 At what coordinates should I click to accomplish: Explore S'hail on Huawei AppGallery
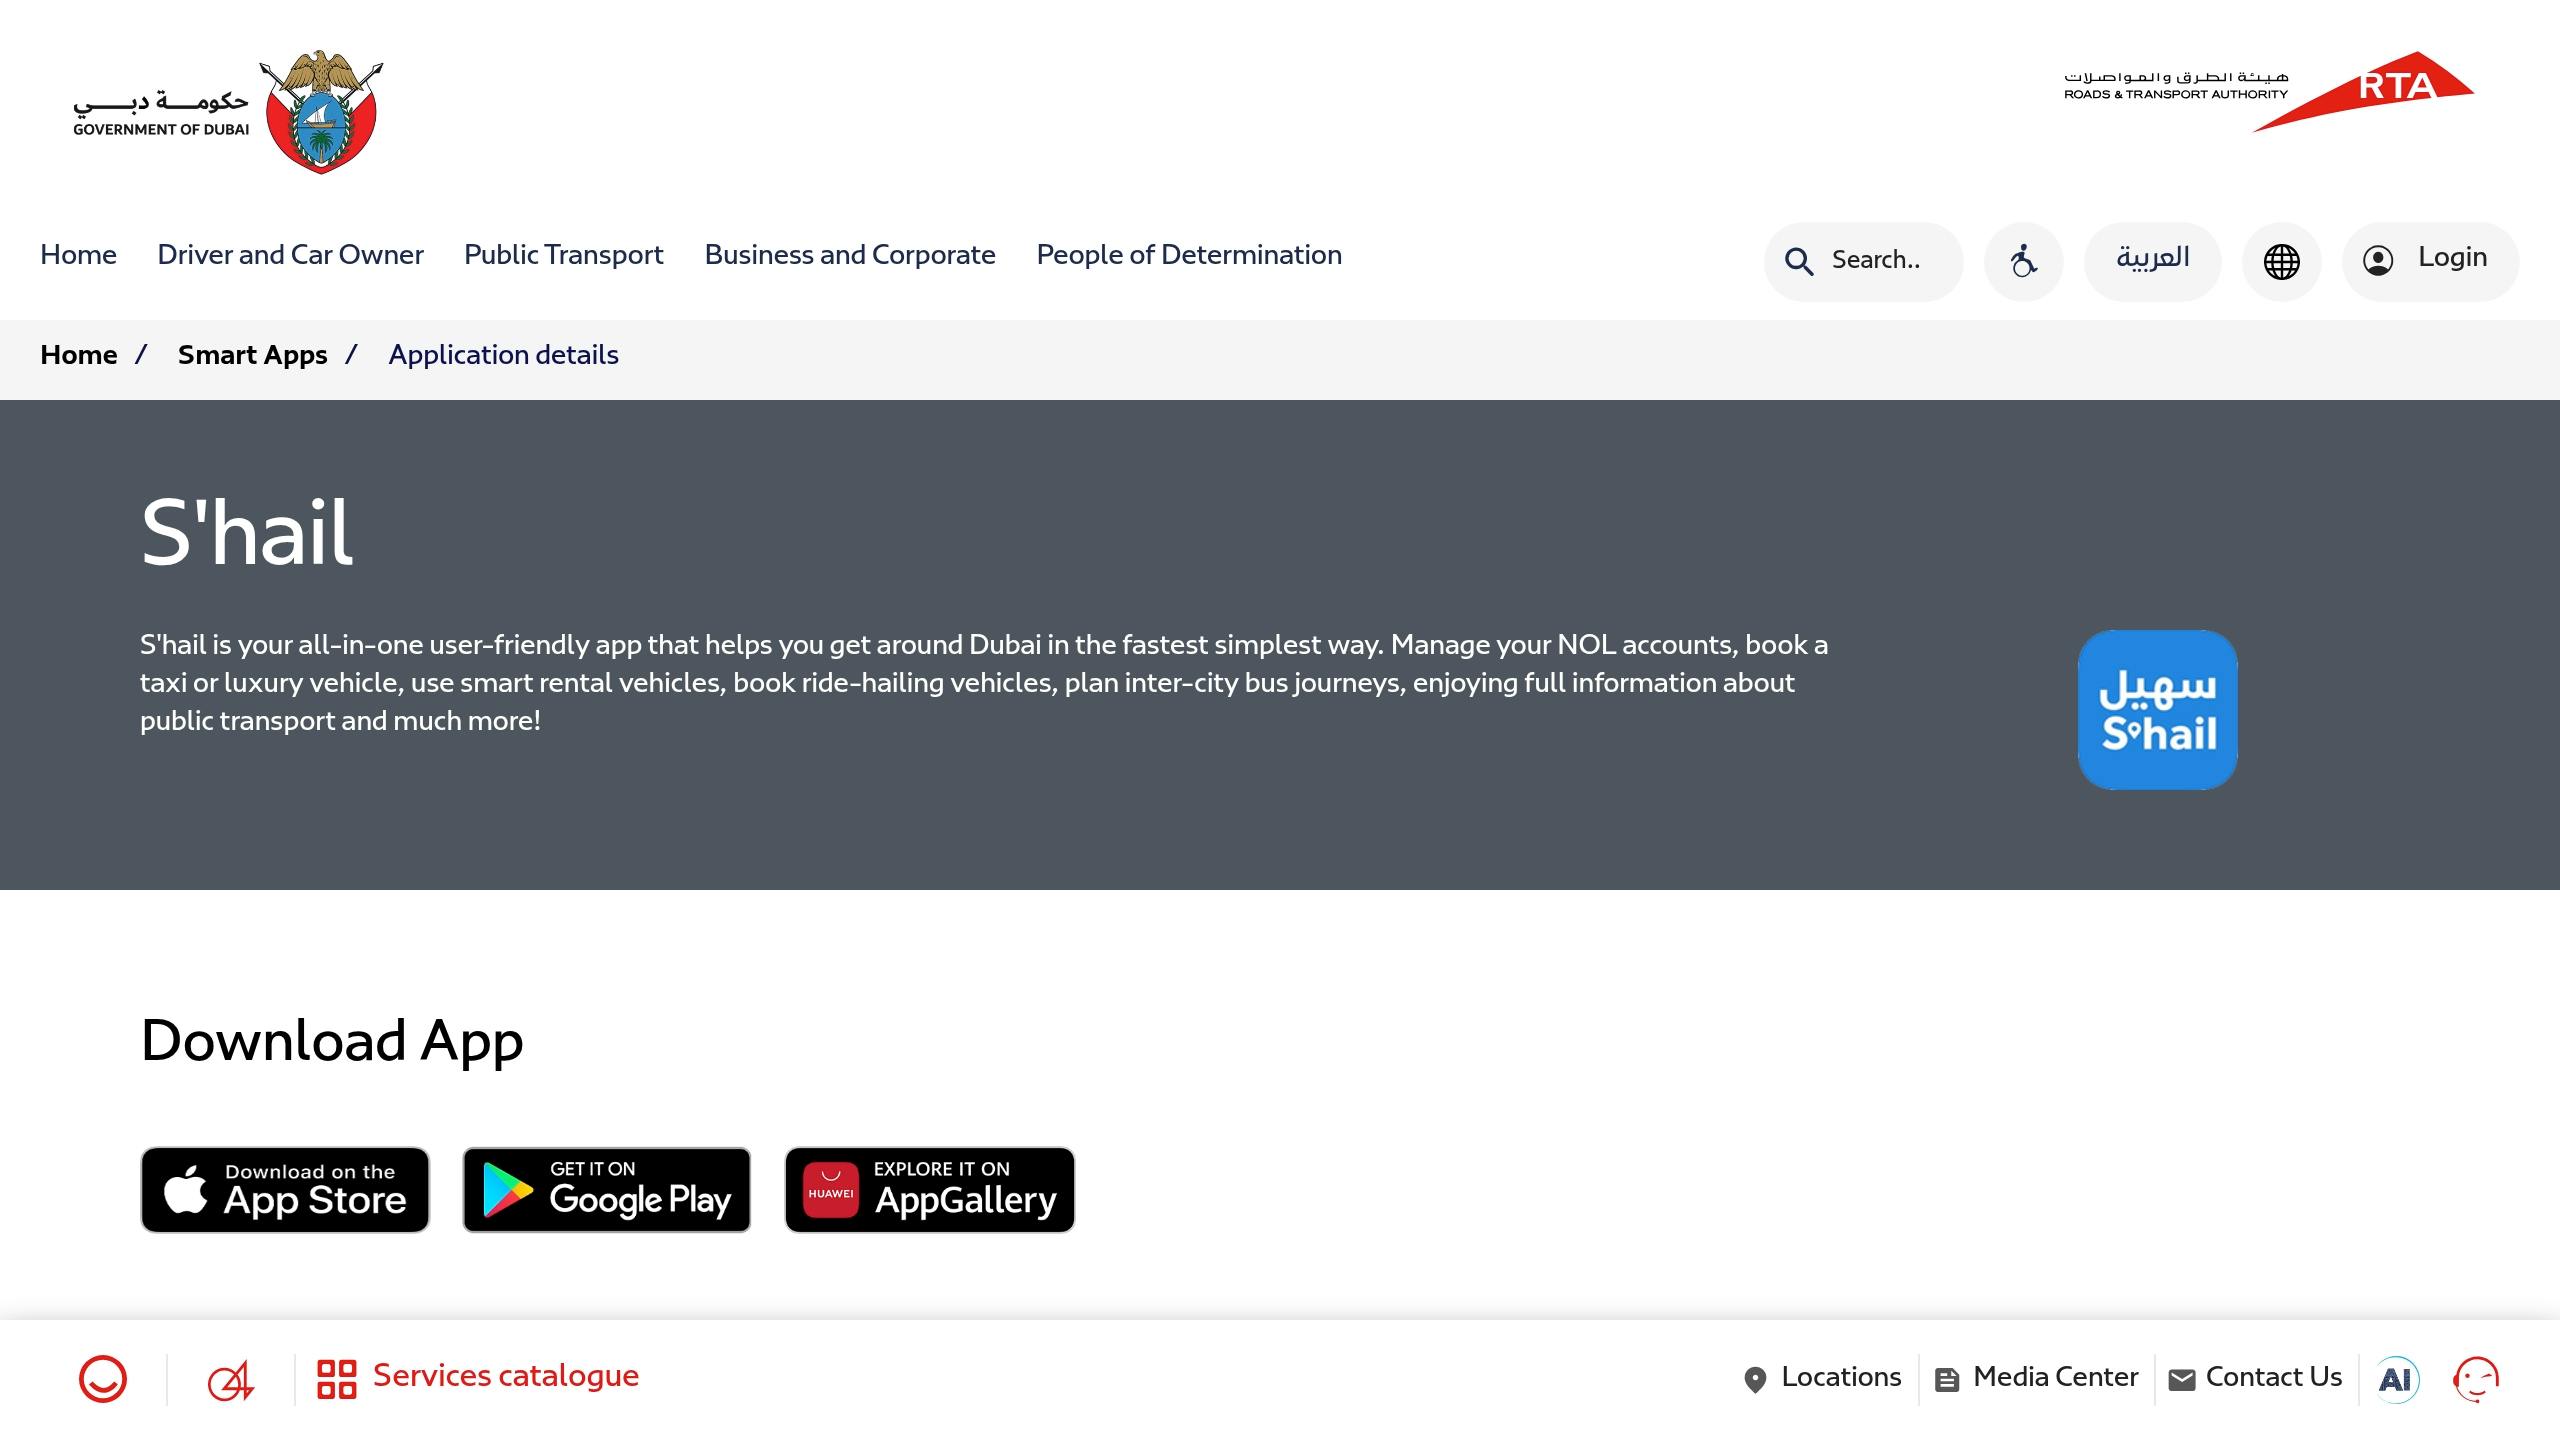pos(930,1190)
